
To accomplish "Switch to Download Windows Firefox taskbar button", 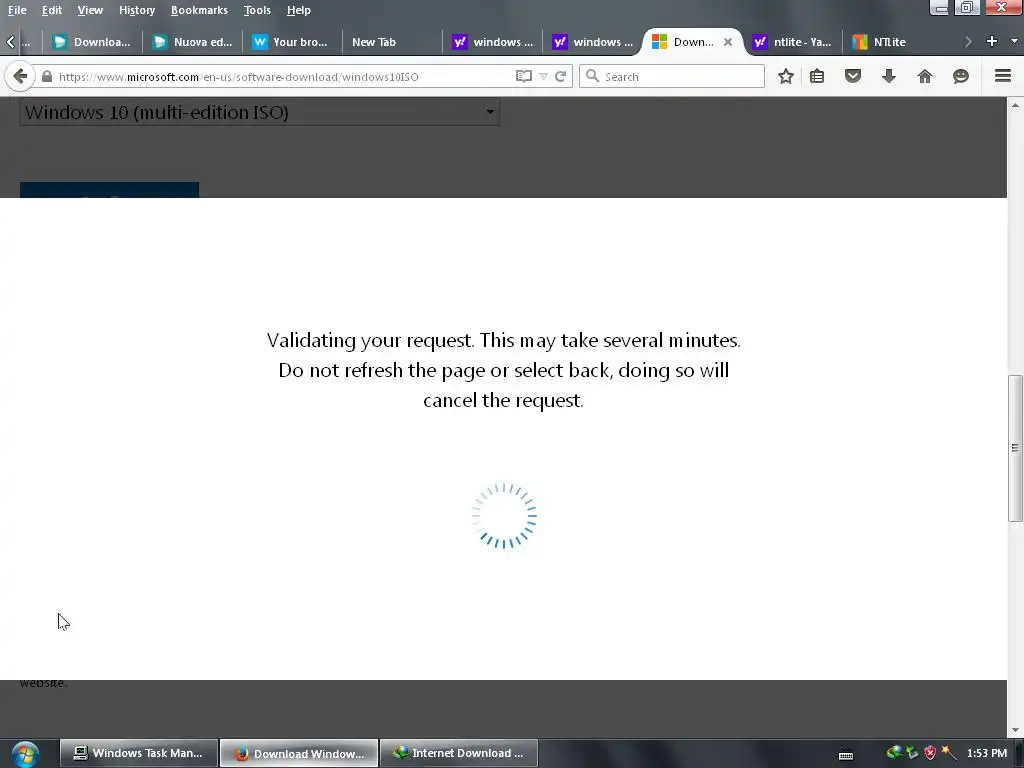I will [x=299, y=753].
